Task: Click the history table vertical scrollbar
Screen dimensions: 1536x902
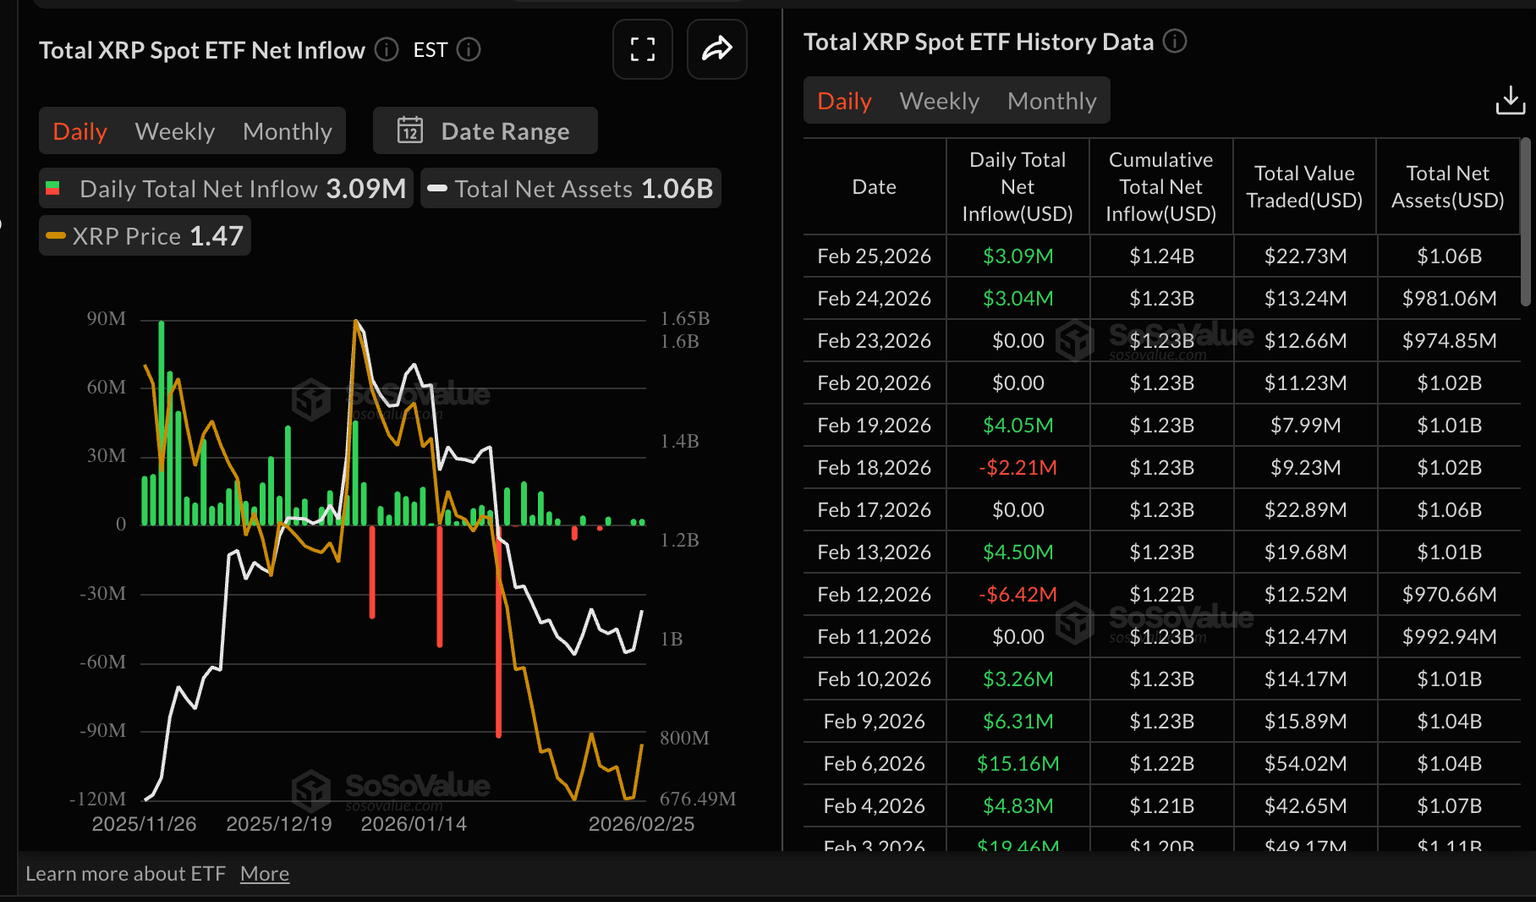Action: (1525, 222)
